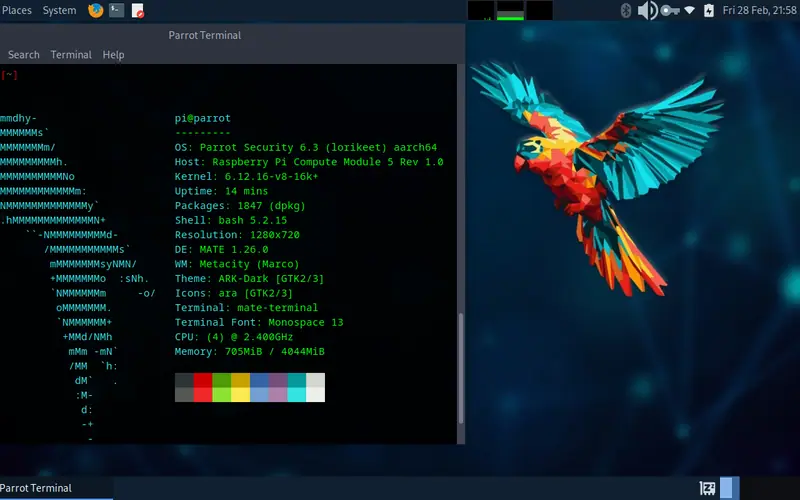The width and height of the screenshot is (800, 500).
Task: Select Parrot Terminal taskbar button
Action: (x=56, y=488)
